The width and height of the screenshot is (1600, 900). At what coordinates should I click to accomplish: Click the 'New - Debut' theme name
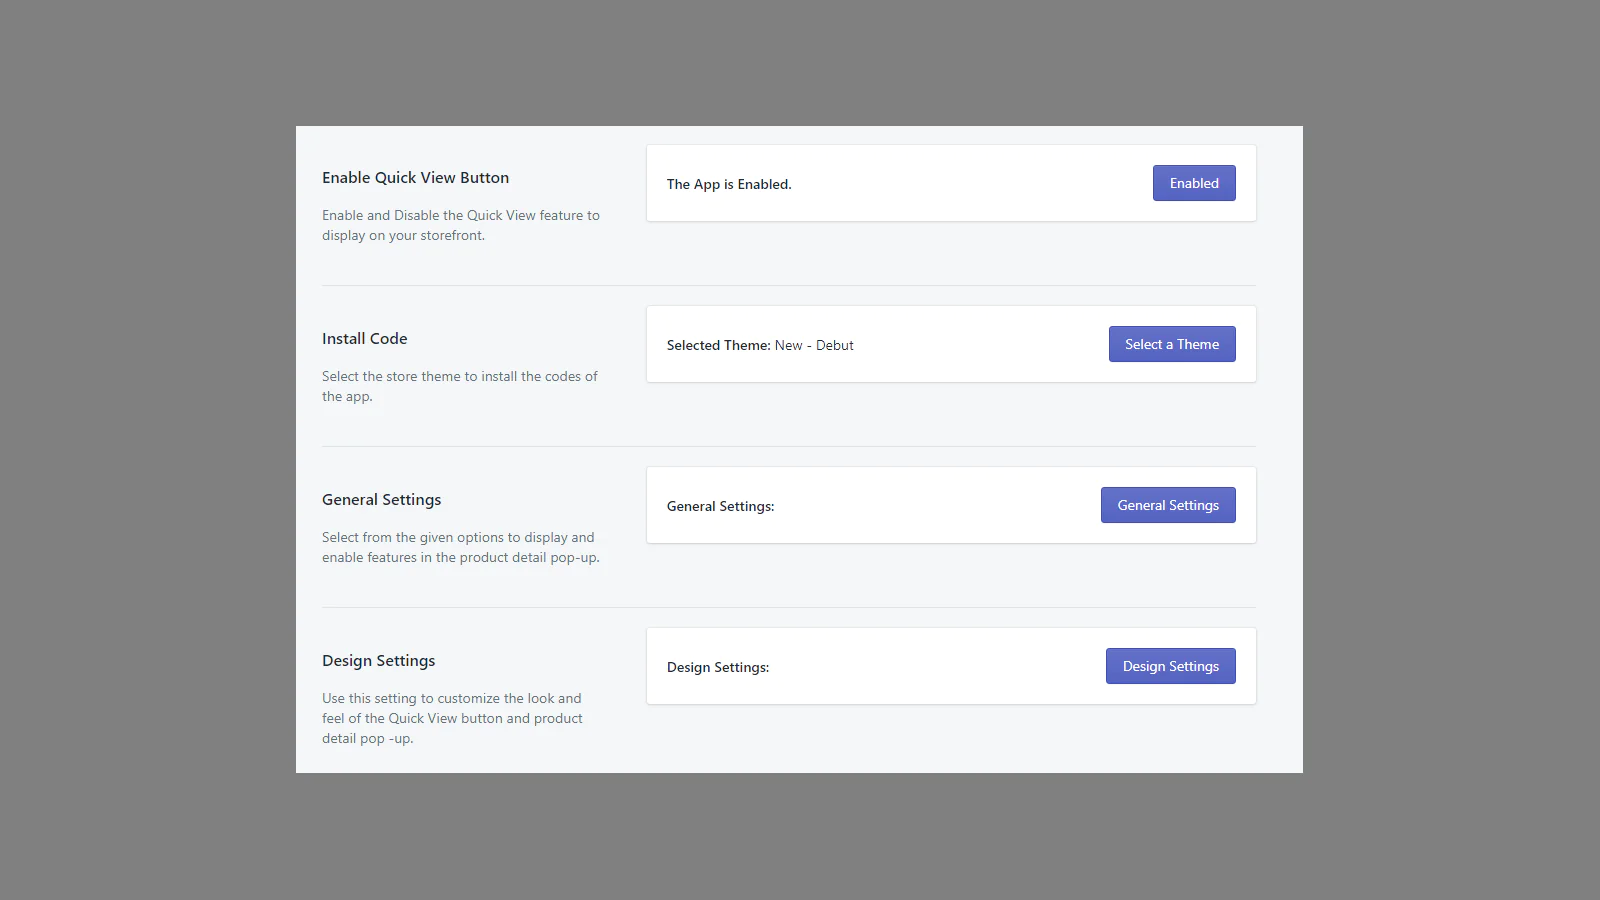point(814,345)
